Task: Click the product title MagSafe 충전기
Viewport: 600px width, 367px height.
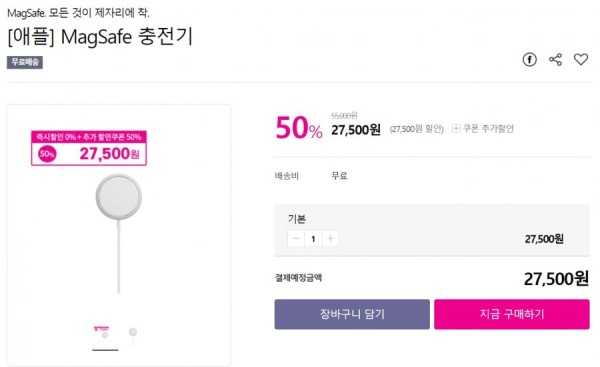Action: [100, 37]
